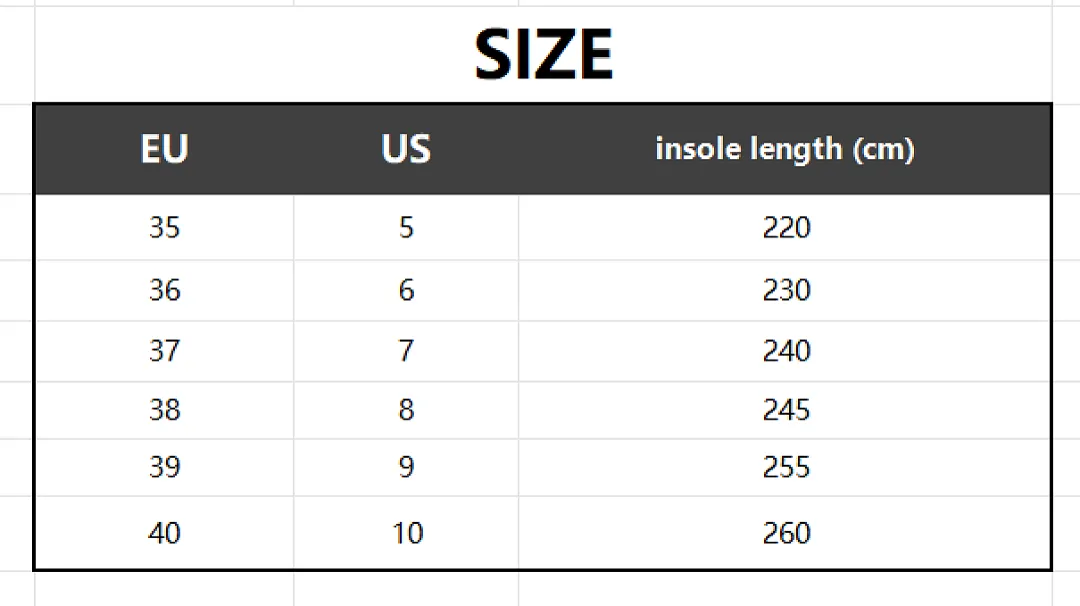Select the US size 8 cell
This screenshot has height=606, width=1080.
click(x=406, y=410)
